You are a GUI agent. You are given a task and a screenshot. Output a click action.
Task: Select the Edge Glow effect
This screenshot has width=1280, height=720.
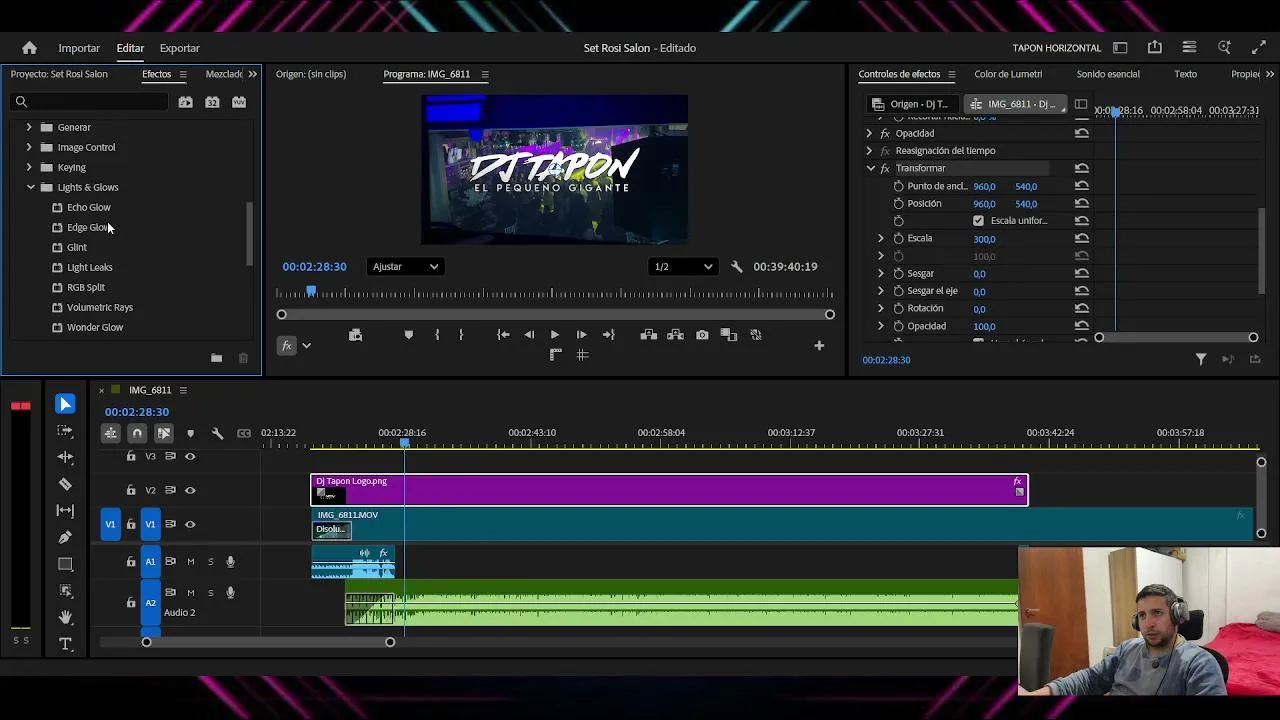pos(88,228)
